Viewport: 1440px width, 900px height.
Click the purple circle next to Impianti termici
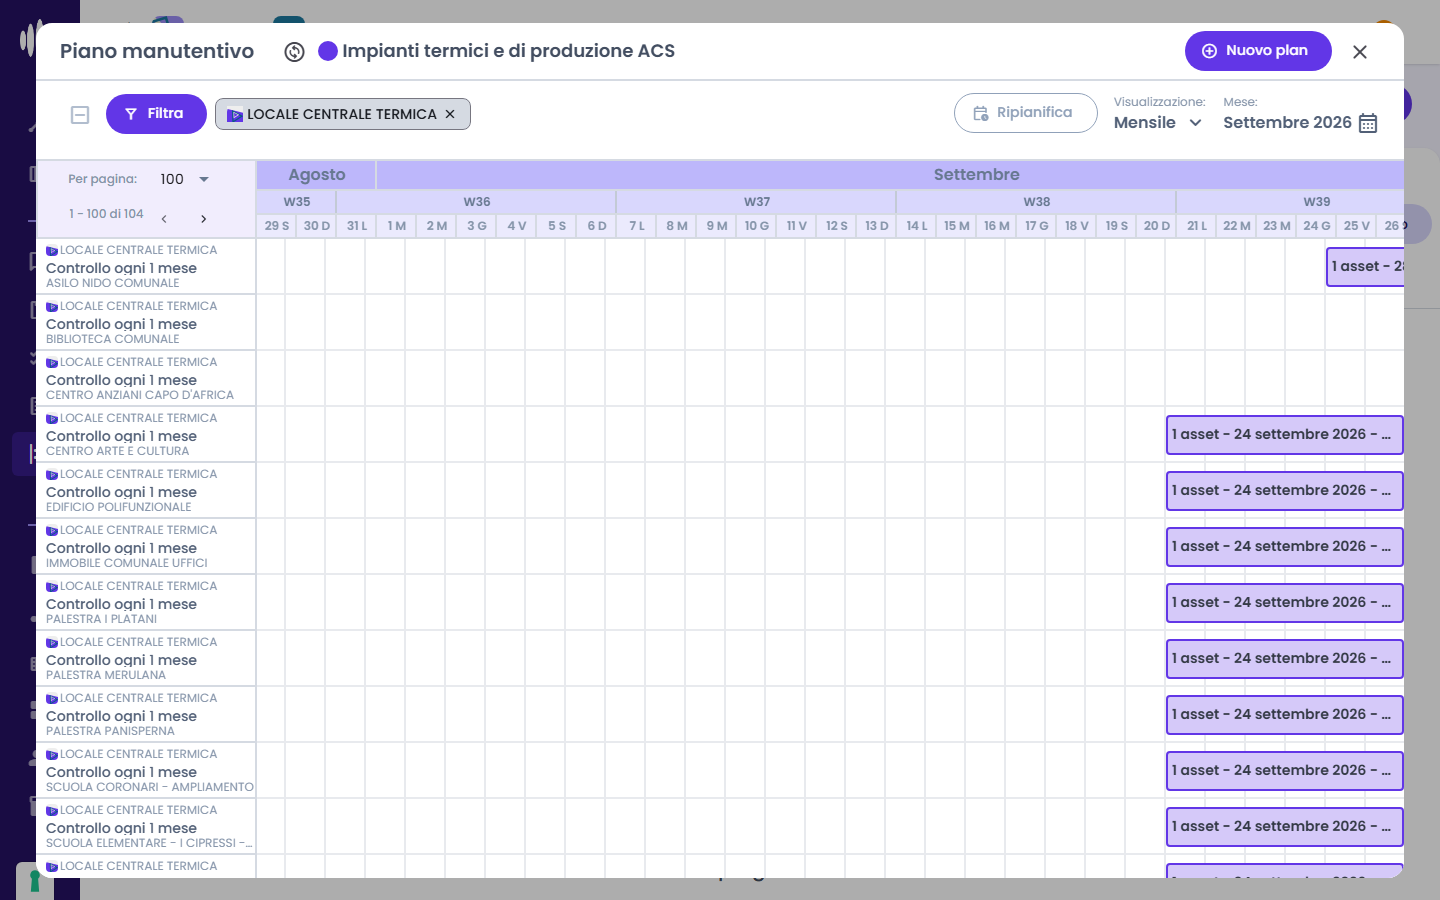(x=328, y=51)
